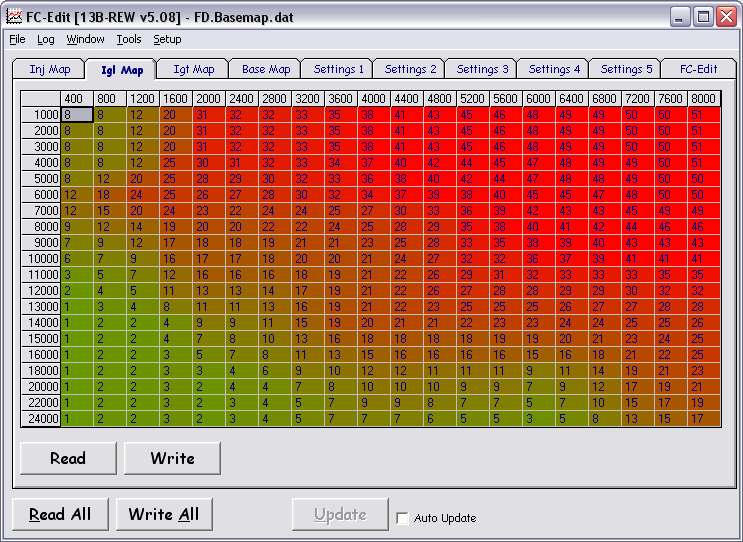Image resolution: width=743 pixels, height=542 pixels.
Task: Click the Read All button
Action: click(x=60, y=515)
